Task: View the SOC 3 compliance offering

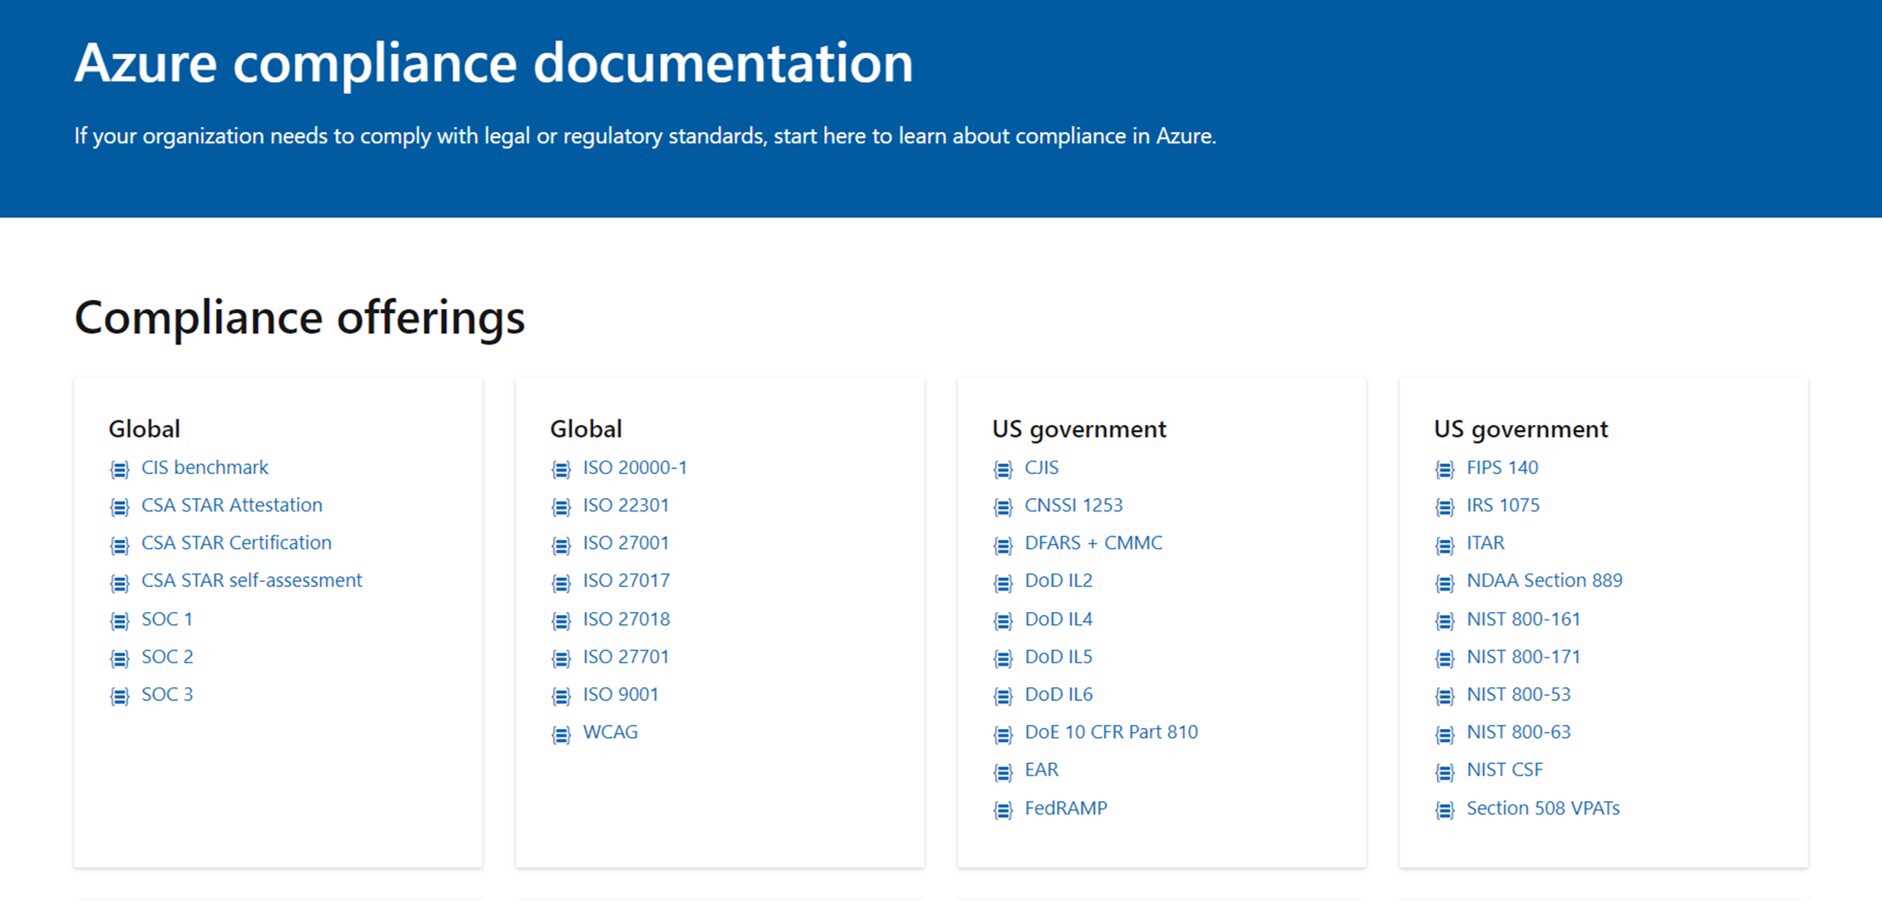Action: tap(167, 694)
